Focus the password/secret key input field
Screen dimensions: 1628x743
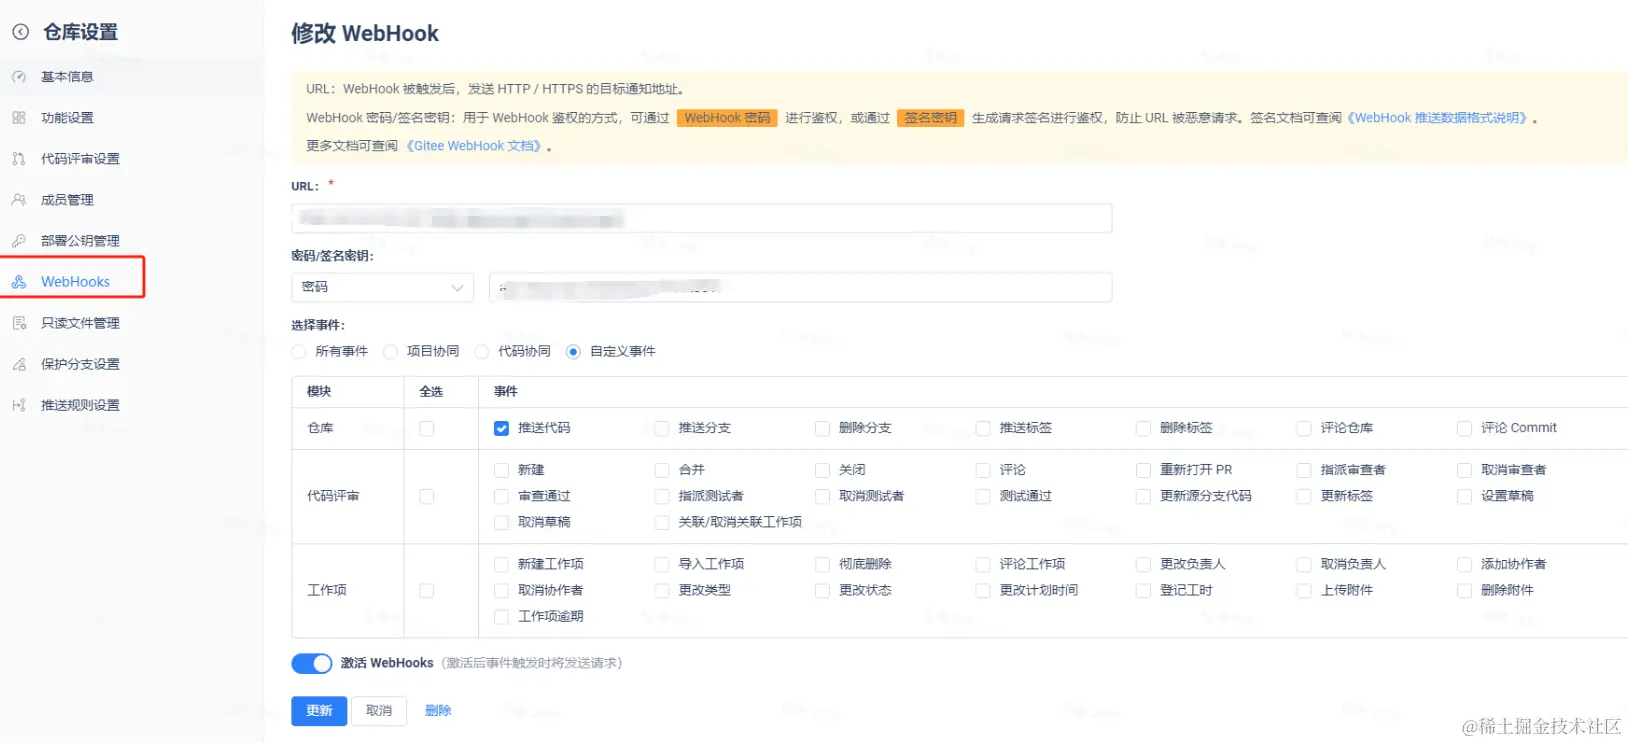pos(800,287)
